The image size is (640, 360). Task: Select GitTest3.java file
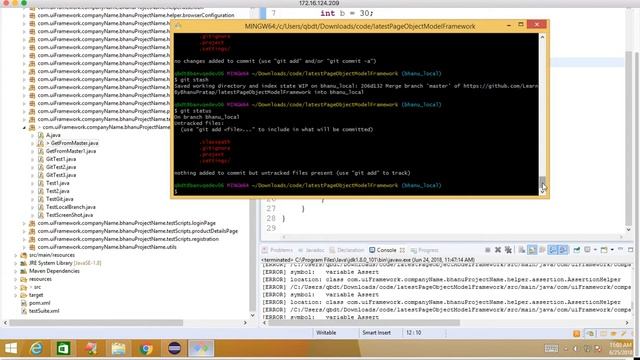[61, 175]
